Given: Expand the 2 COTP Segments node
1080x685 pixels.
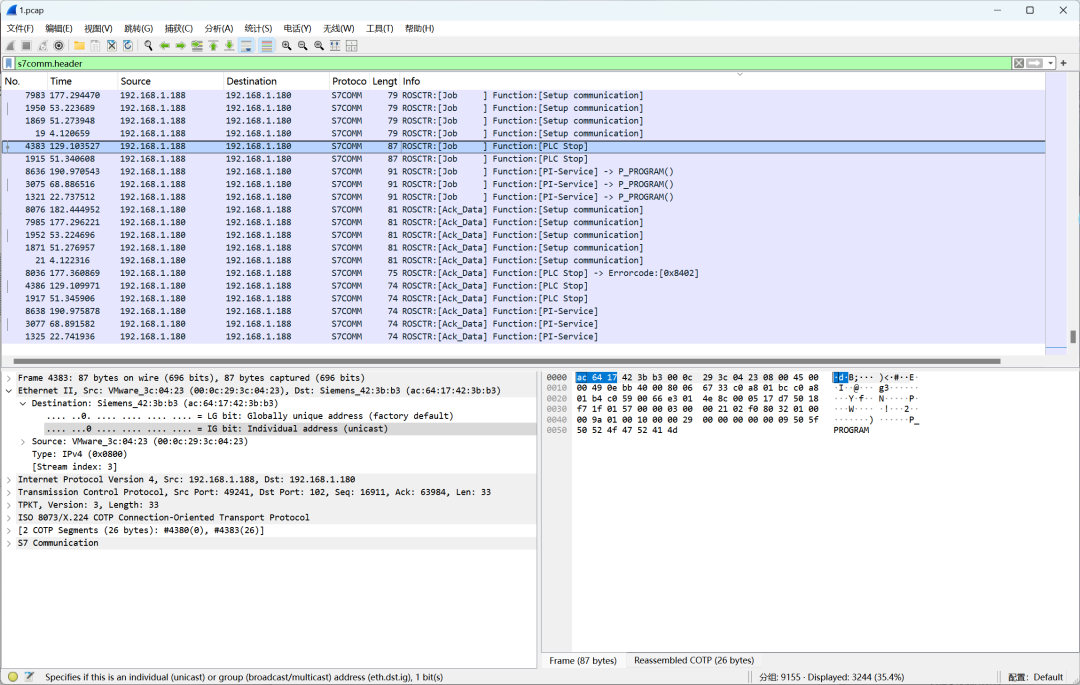Looking at the screenshot, I should pos(8,530).
